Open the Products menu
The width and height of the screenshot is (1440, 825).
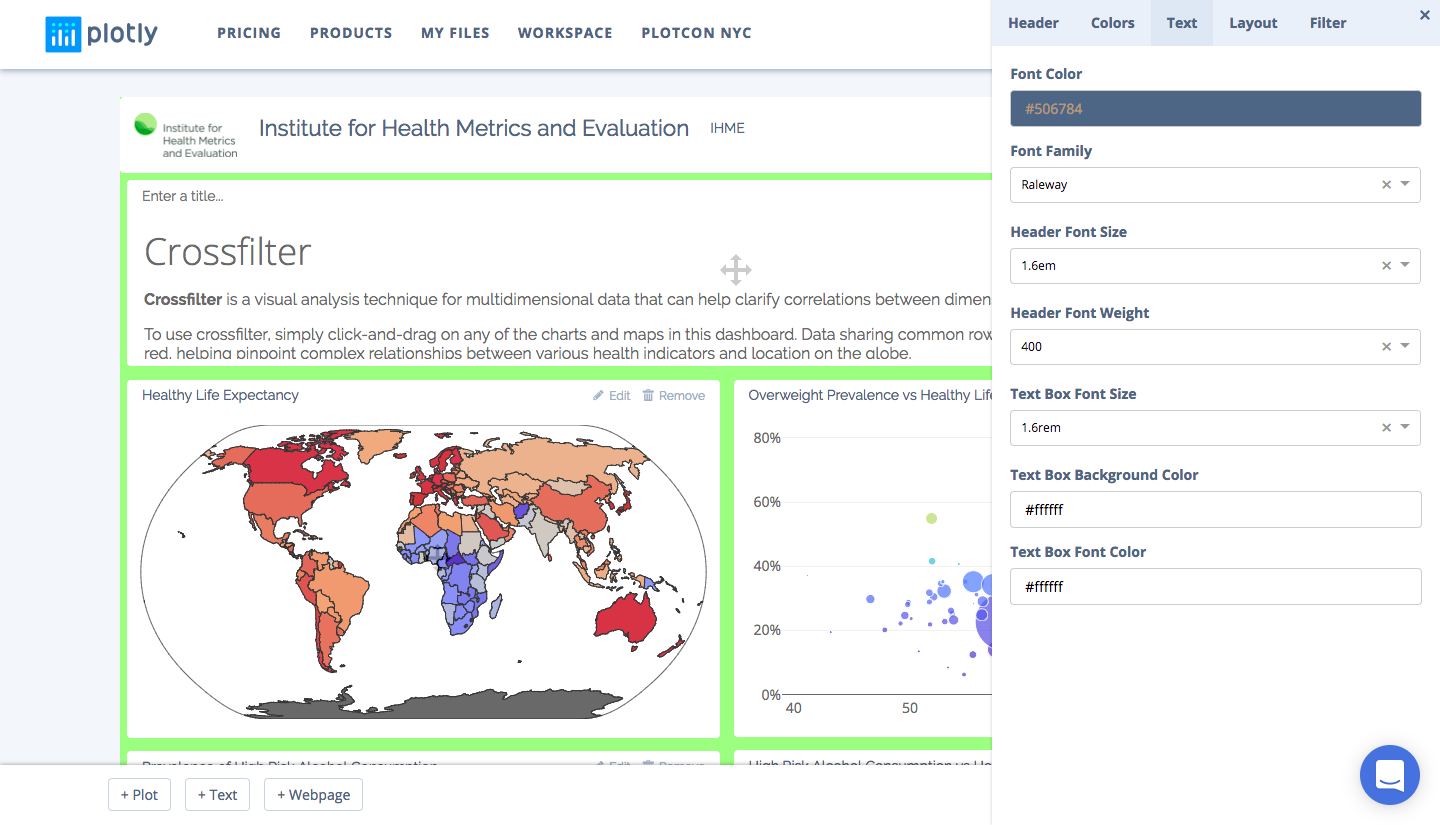(351, 33)
